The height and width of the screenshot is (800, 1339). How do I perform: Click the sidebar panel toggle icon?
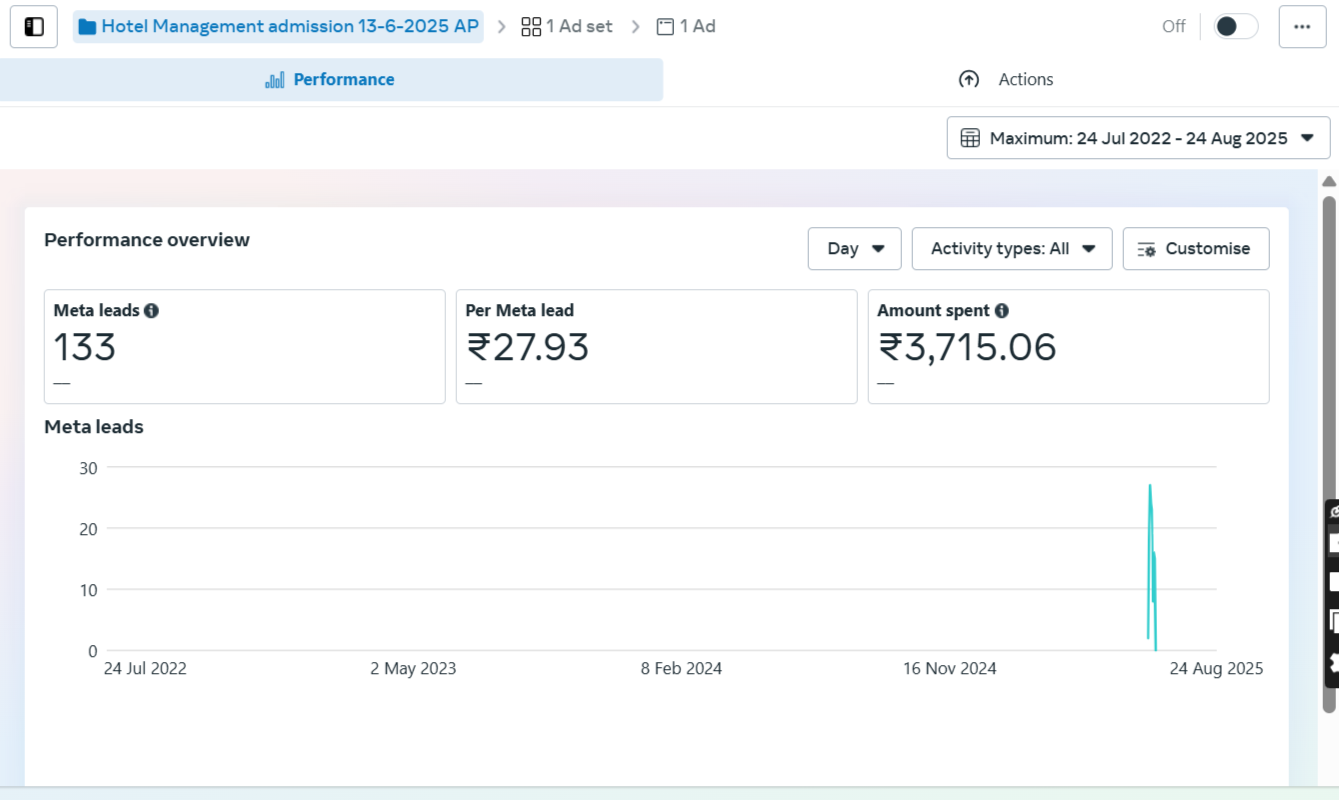pyautogui.click(x=34, y=27)
